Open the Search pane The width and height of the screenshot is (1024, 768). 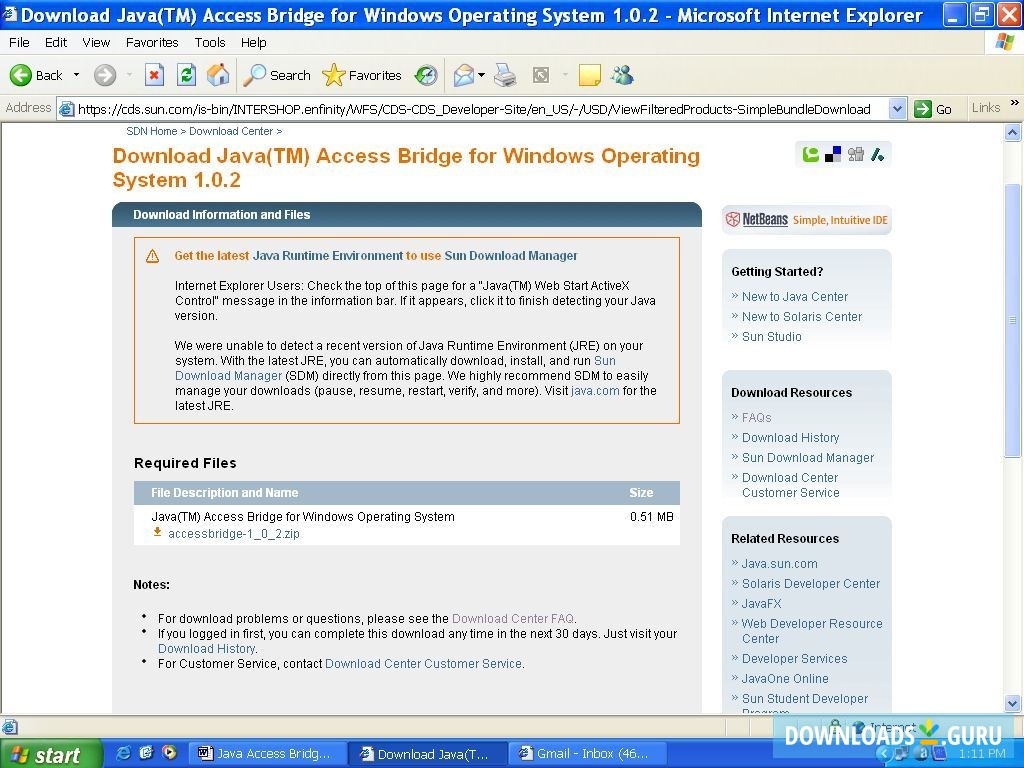(x=277, y=75)
